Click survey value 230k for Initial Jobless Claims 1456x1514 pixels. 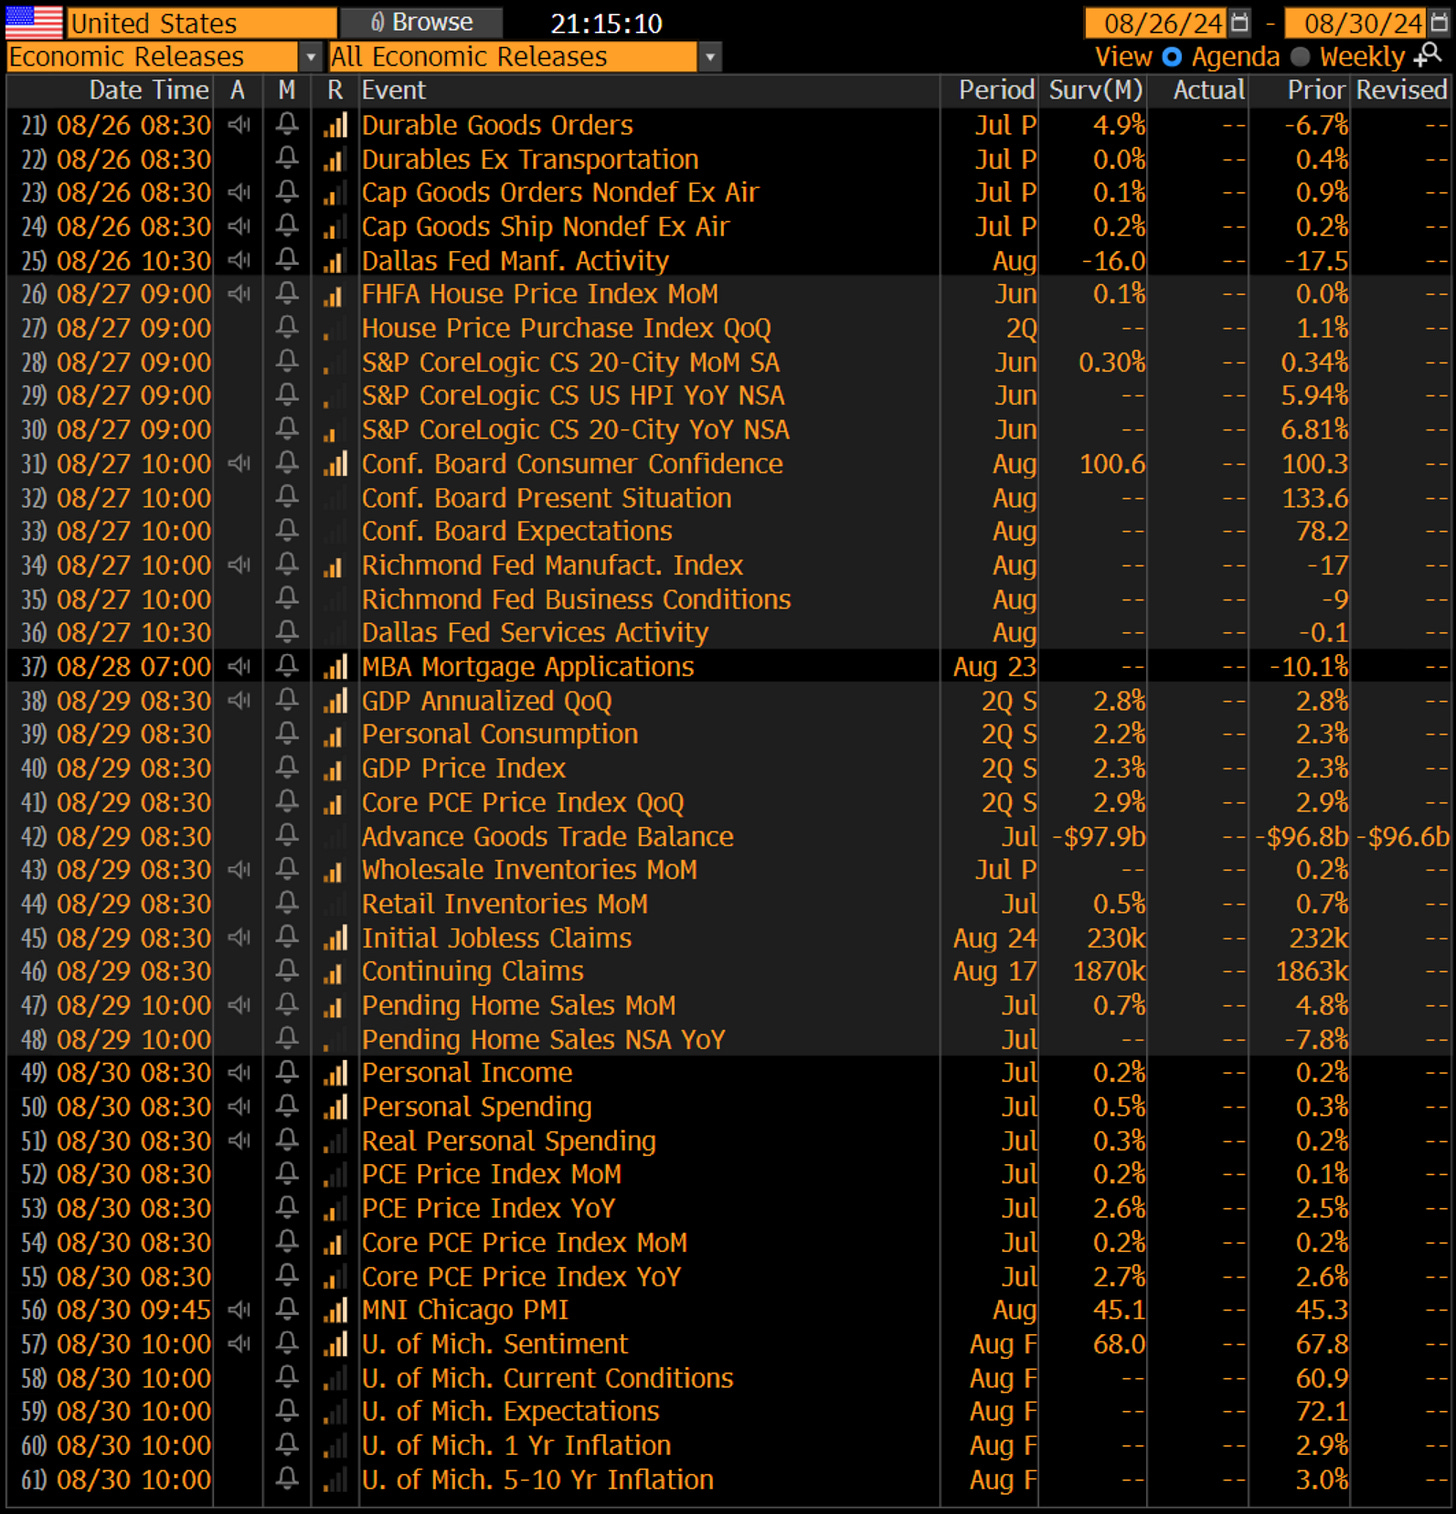click(x=1116, y=937)
